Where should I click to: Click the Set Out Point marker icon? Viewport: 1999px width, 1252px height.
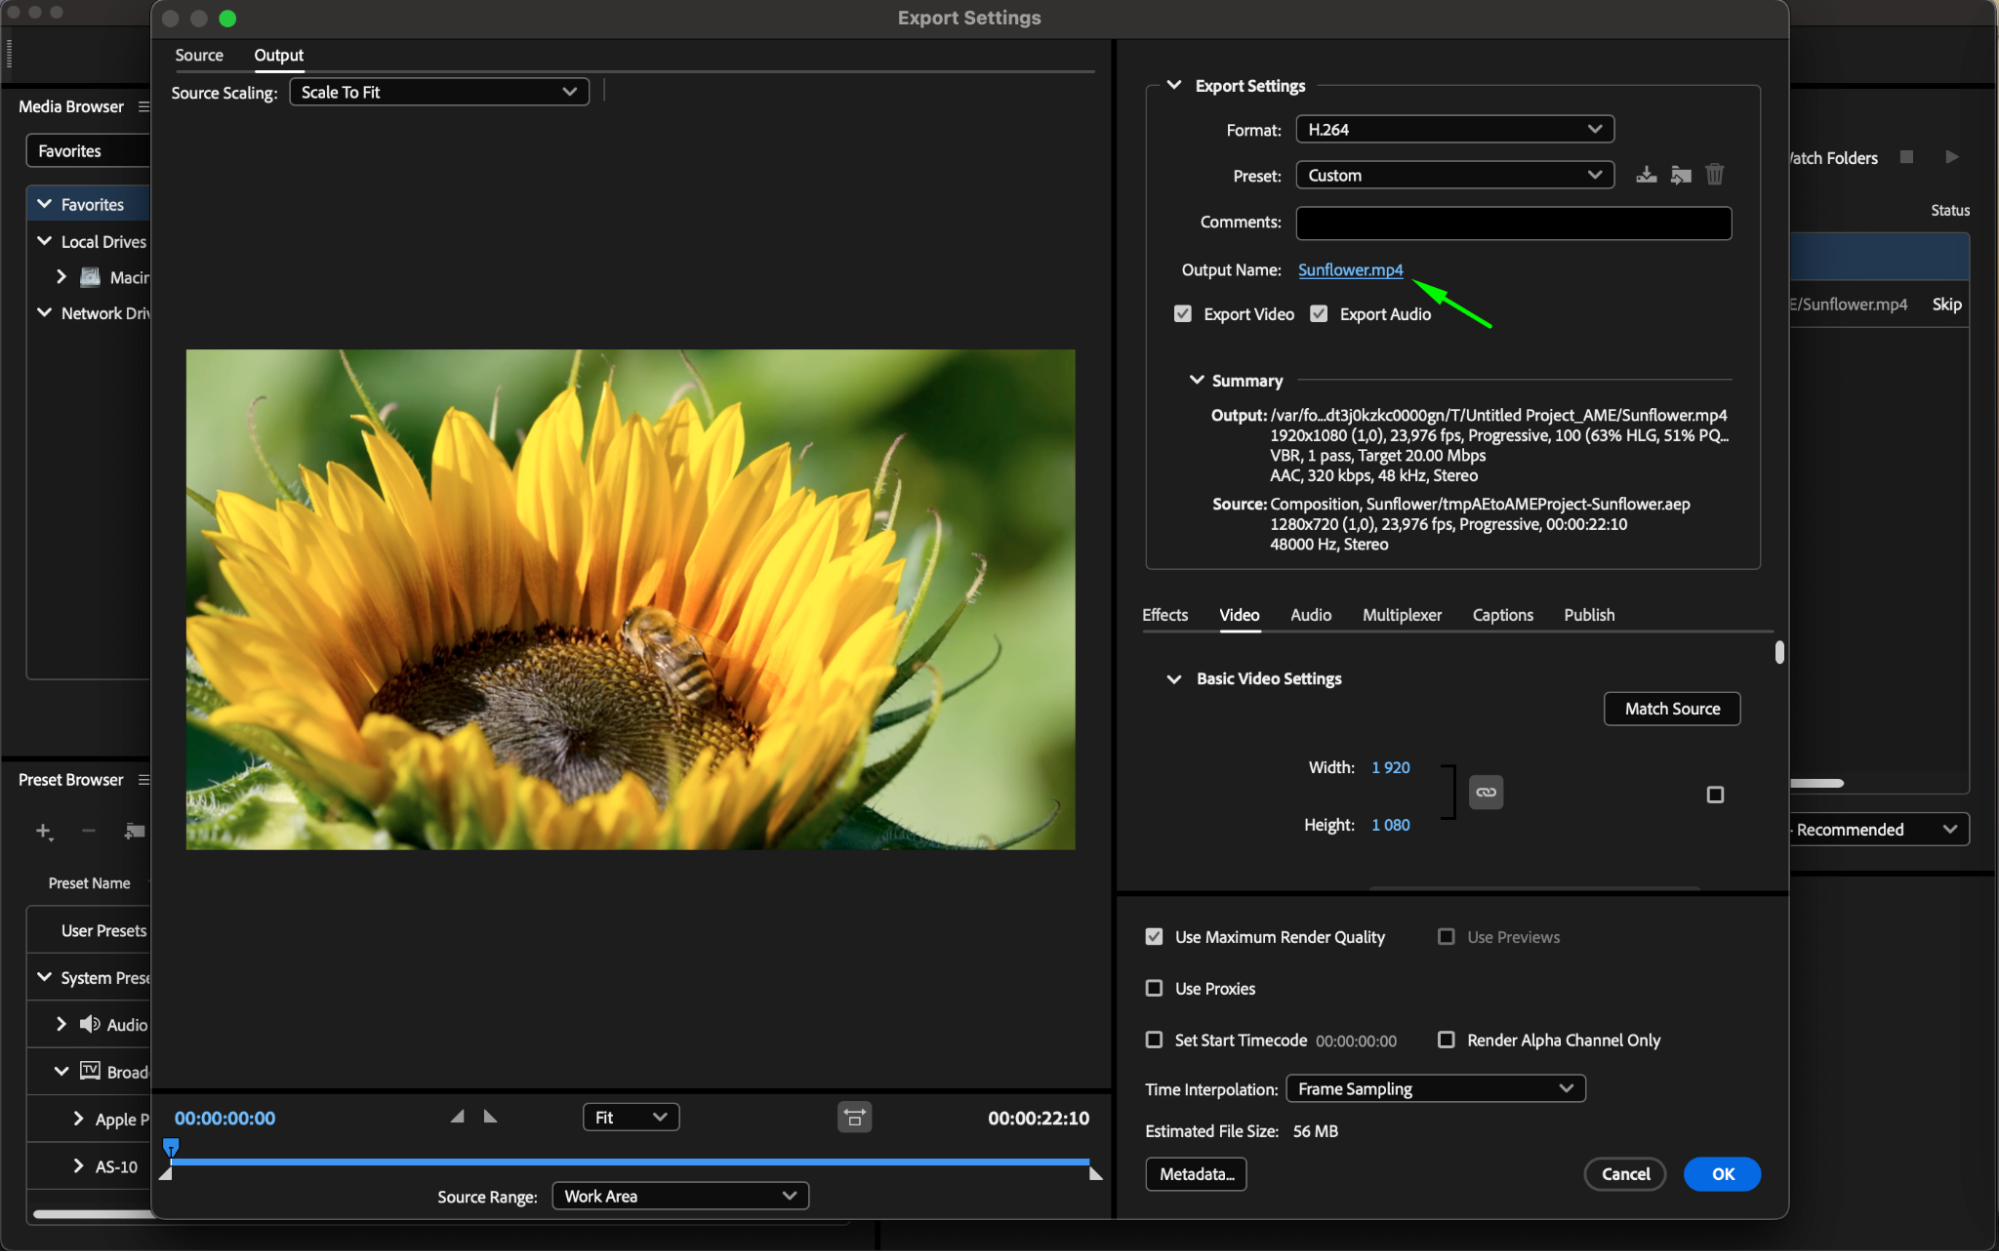point(490,1116)
